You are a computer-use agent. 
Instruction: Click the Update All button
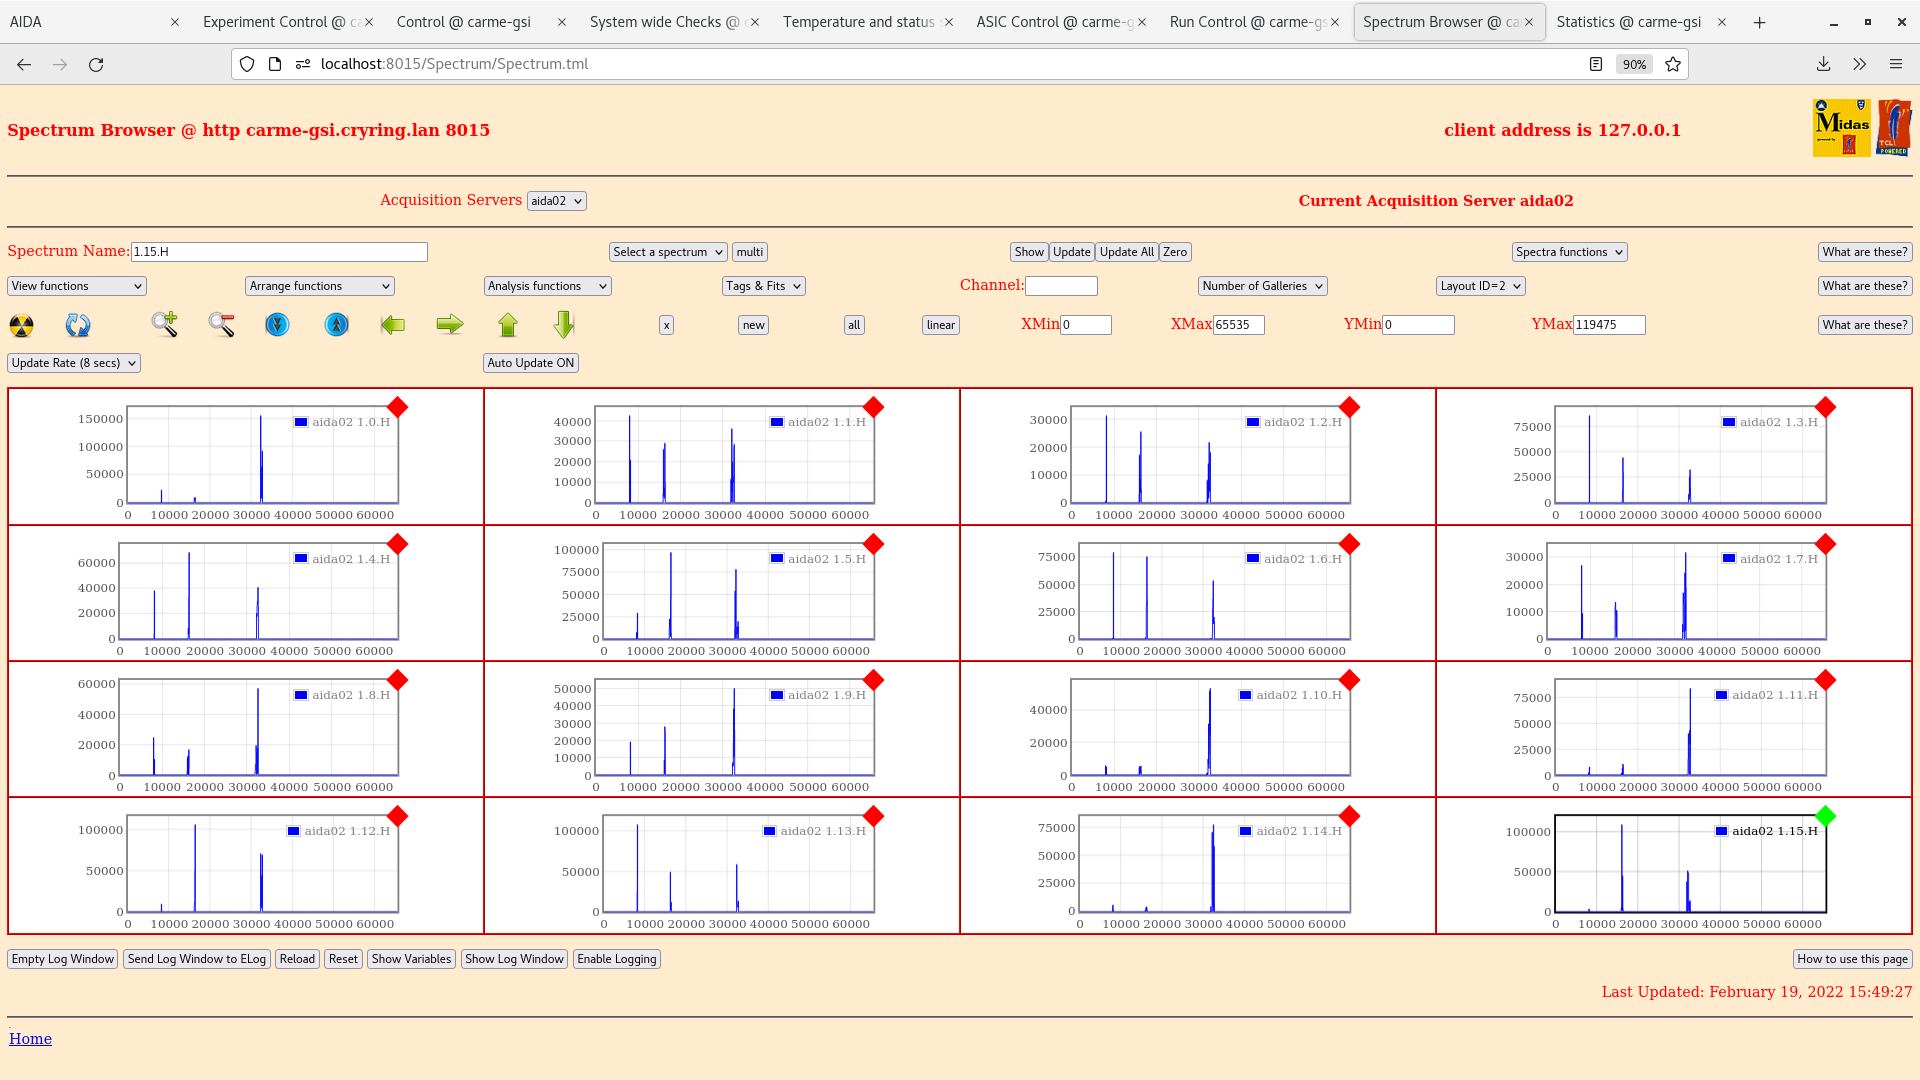tap(1126, 252)
